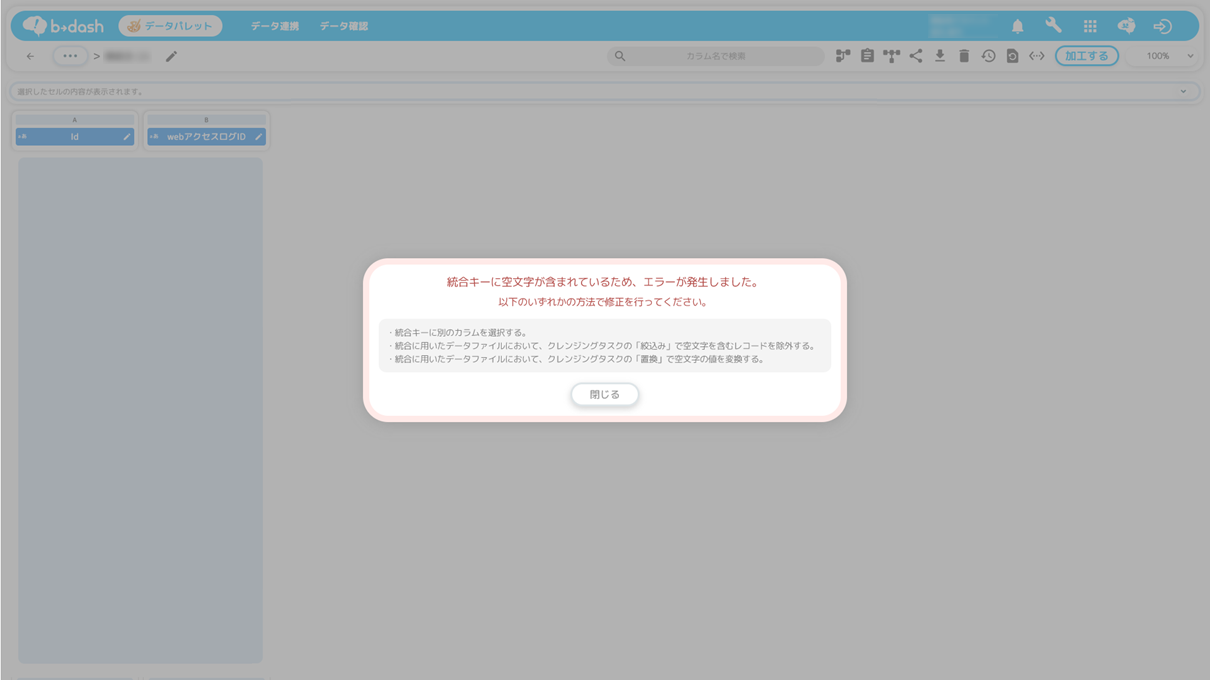Click the share icon
Image resolution: width=1210 pixels, height=680 pixels.
916,56
